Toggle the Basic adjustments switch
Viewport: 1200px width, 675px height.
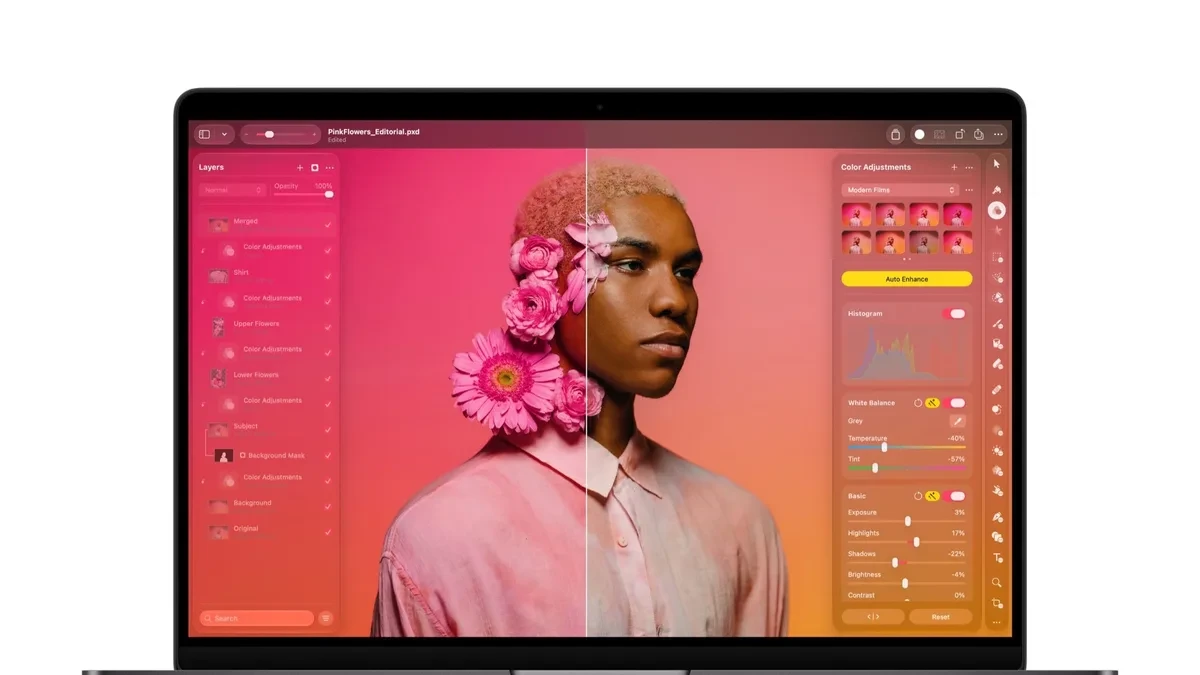coord(956,496)
